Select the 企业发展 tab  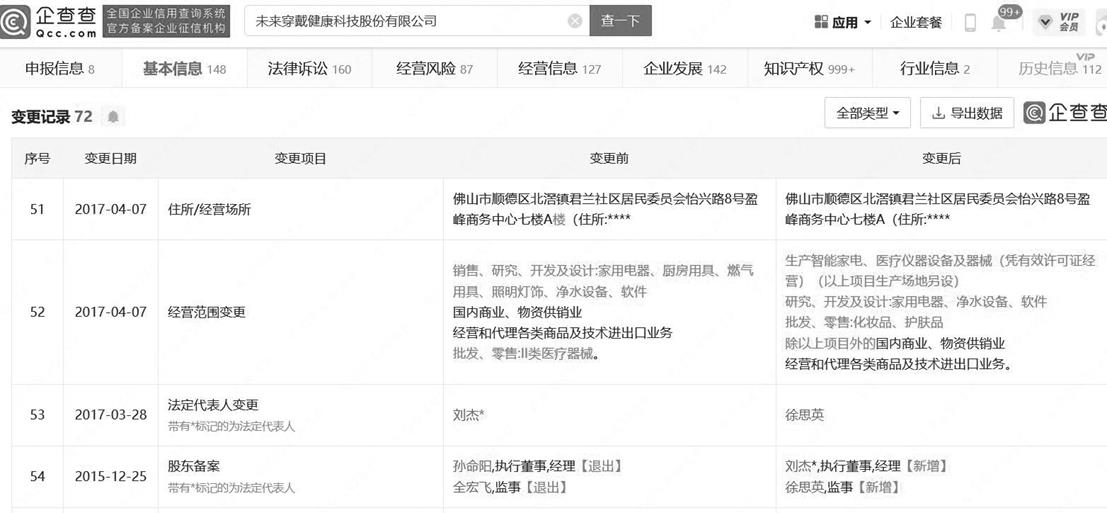(x=684, y=69)
